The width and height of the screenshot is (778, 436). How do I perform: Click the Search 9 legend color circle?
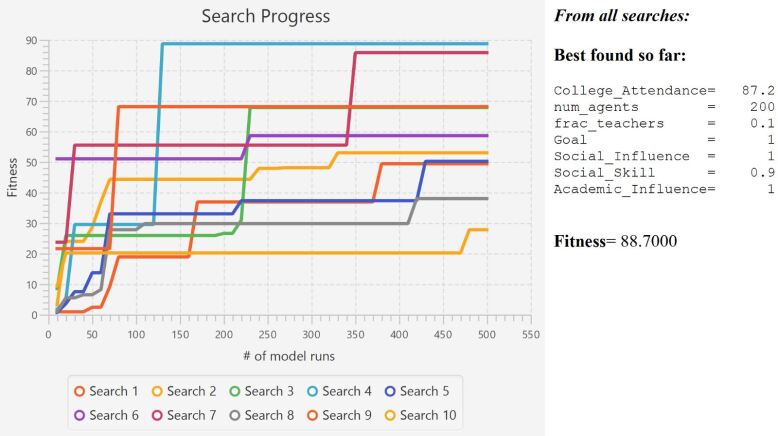click(x=311, y=415)
